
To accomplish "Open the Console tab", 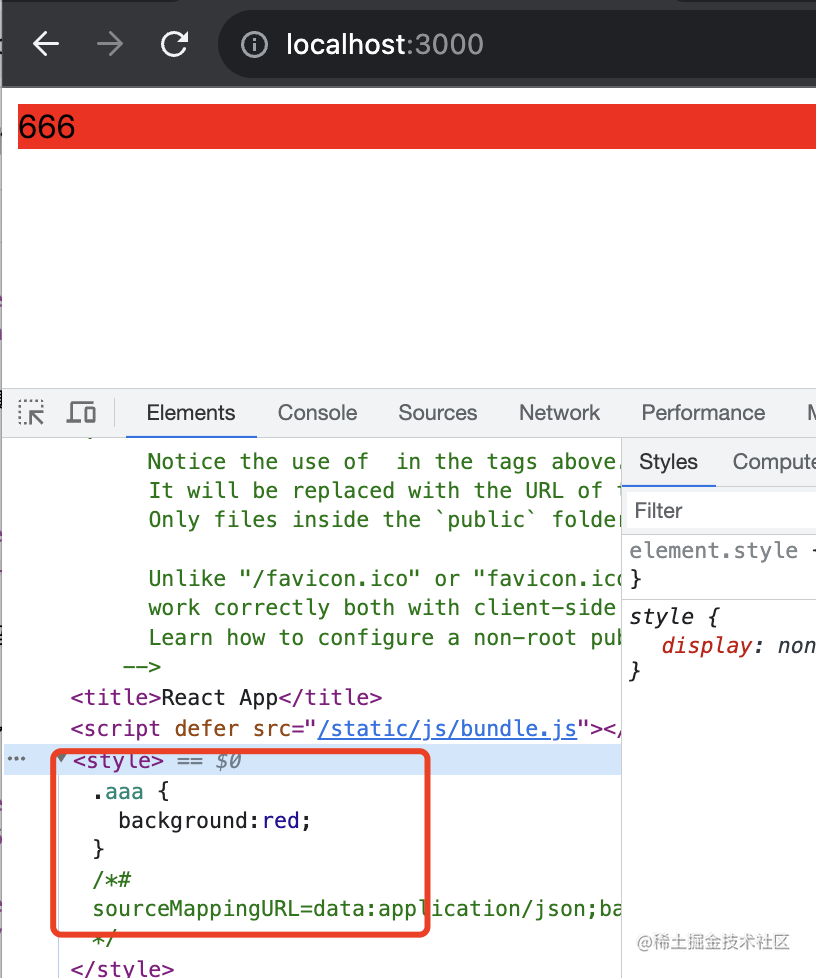I will coord(318,412).
